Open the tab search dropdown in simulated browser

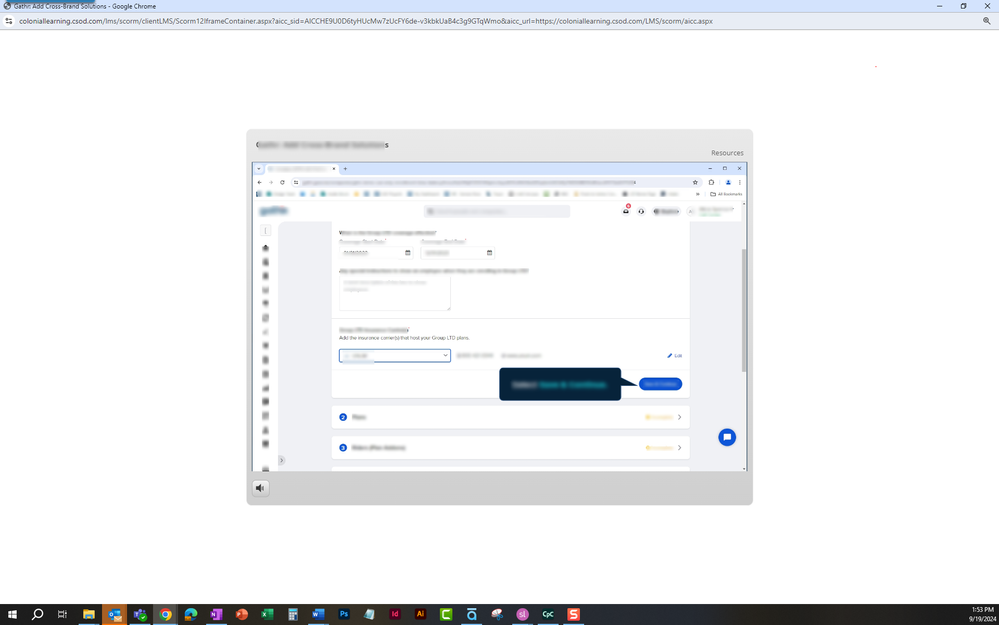[x=259, y=169]
